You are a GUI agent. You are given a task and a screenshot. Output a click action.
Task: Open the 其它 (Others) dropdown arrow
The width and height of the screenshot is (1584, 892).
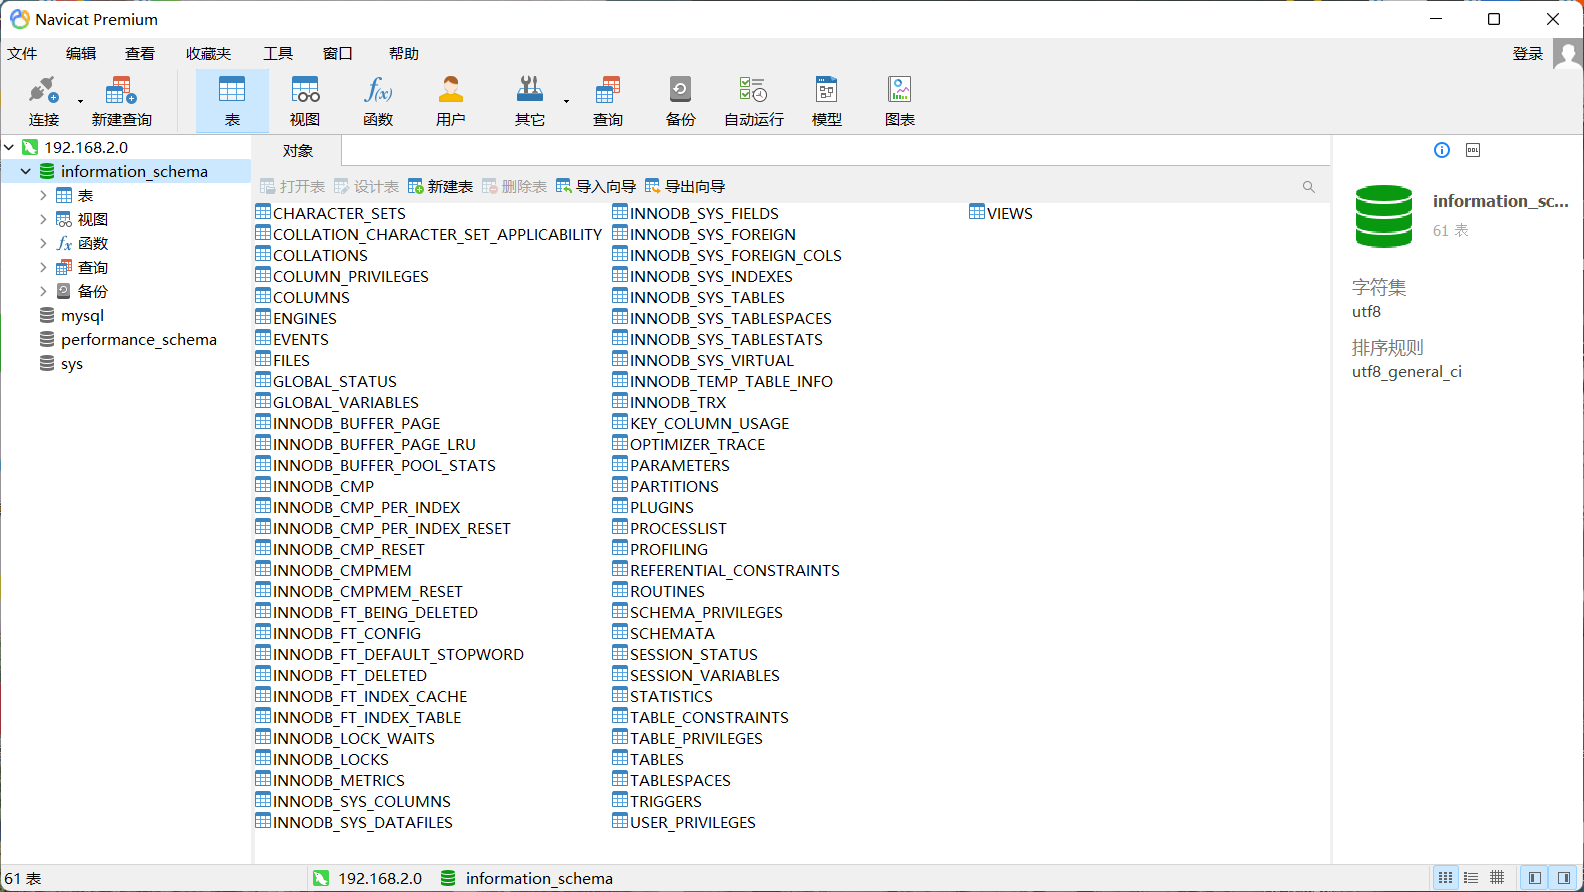[566, 101]
